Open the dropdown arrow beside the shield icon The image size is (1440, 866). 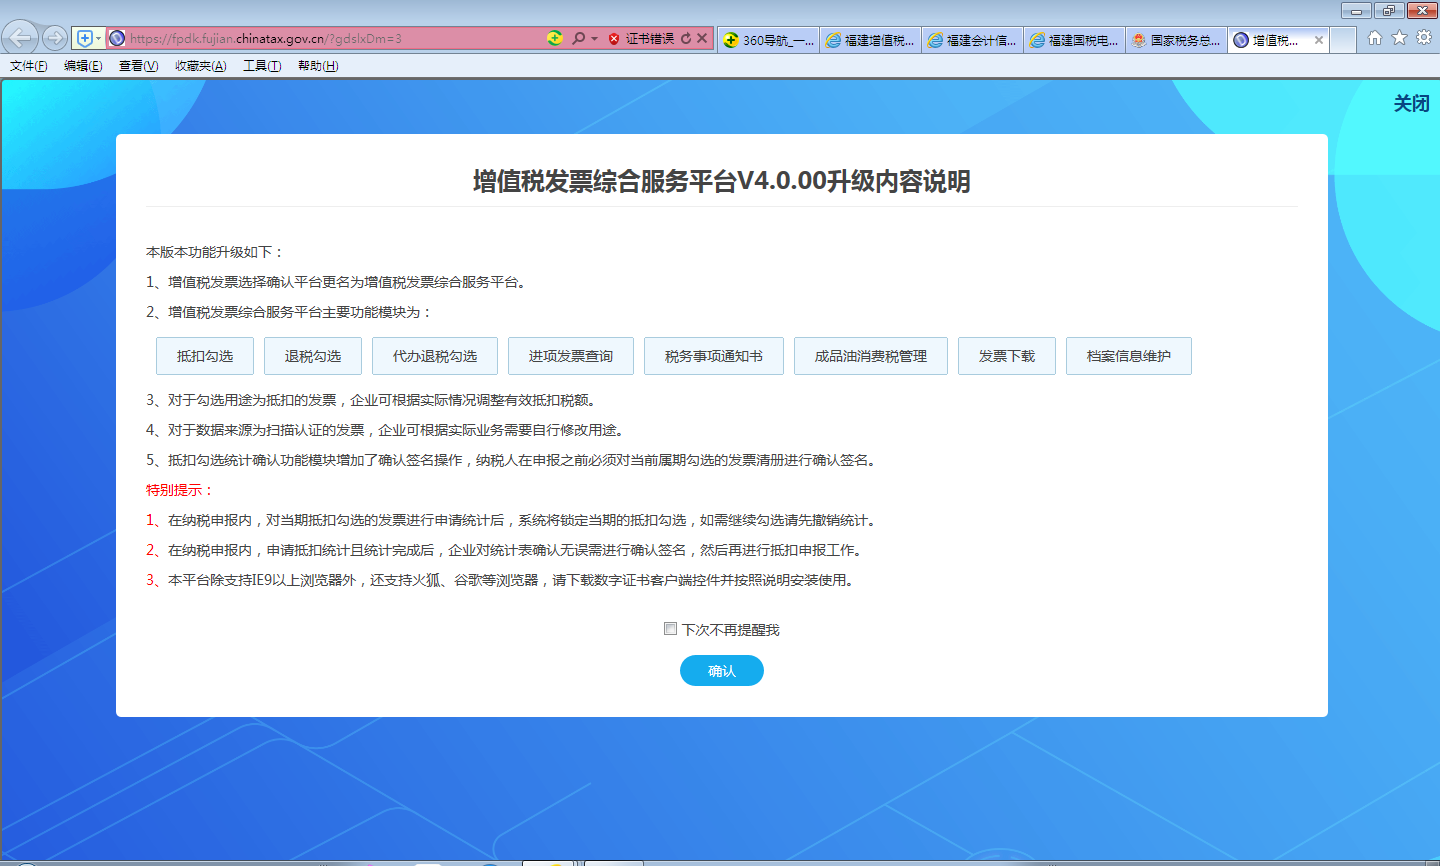point(98,39)
